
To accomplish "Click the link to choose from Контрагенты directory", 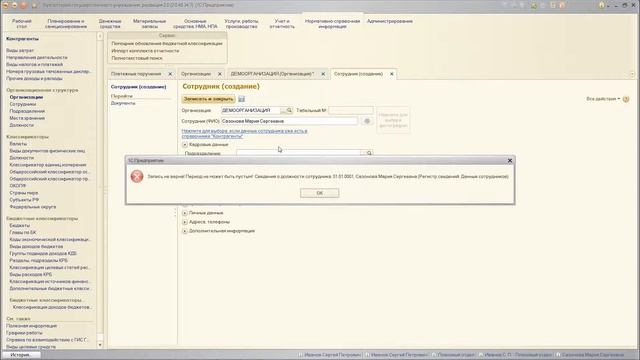I will tap(244, 133).
